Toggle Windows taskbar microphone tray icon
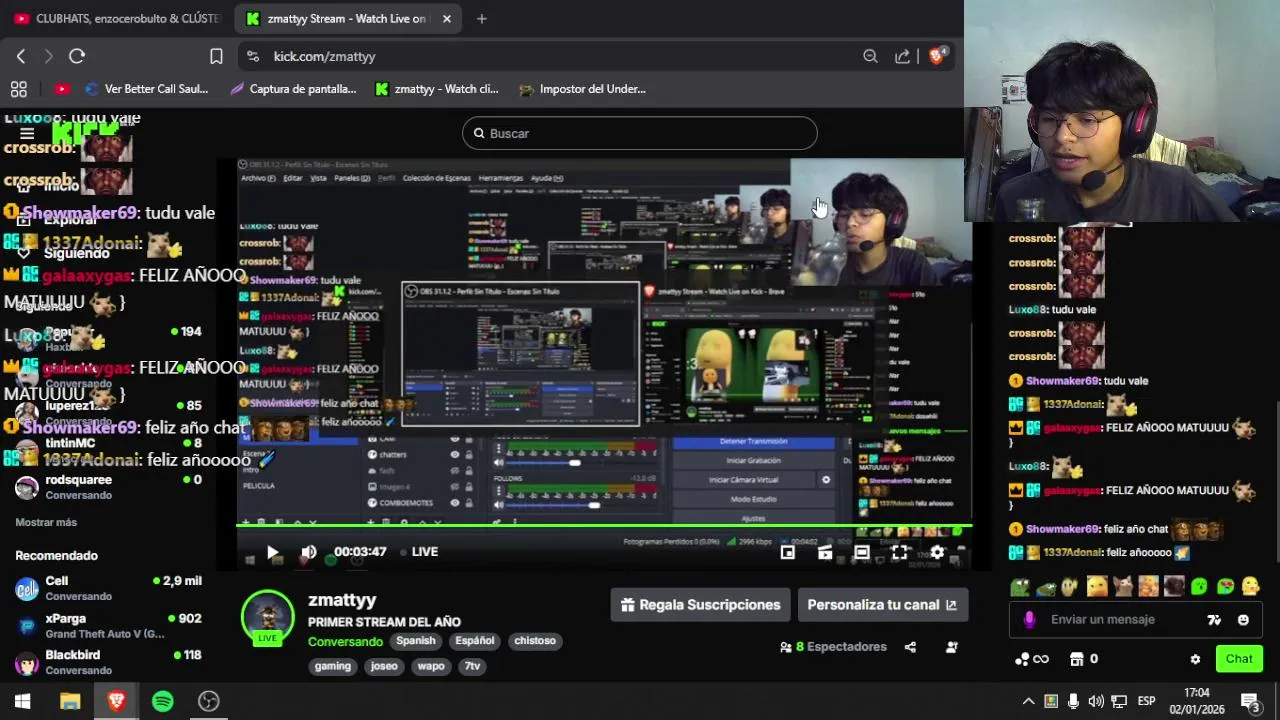This screenshot has height=720, width=1280. click(x=1073, y=701)
